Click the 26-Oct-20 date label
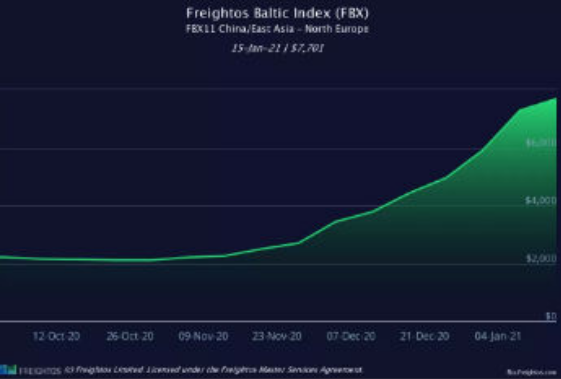Screen dimensions: 561x379 [x=130, y=336]
